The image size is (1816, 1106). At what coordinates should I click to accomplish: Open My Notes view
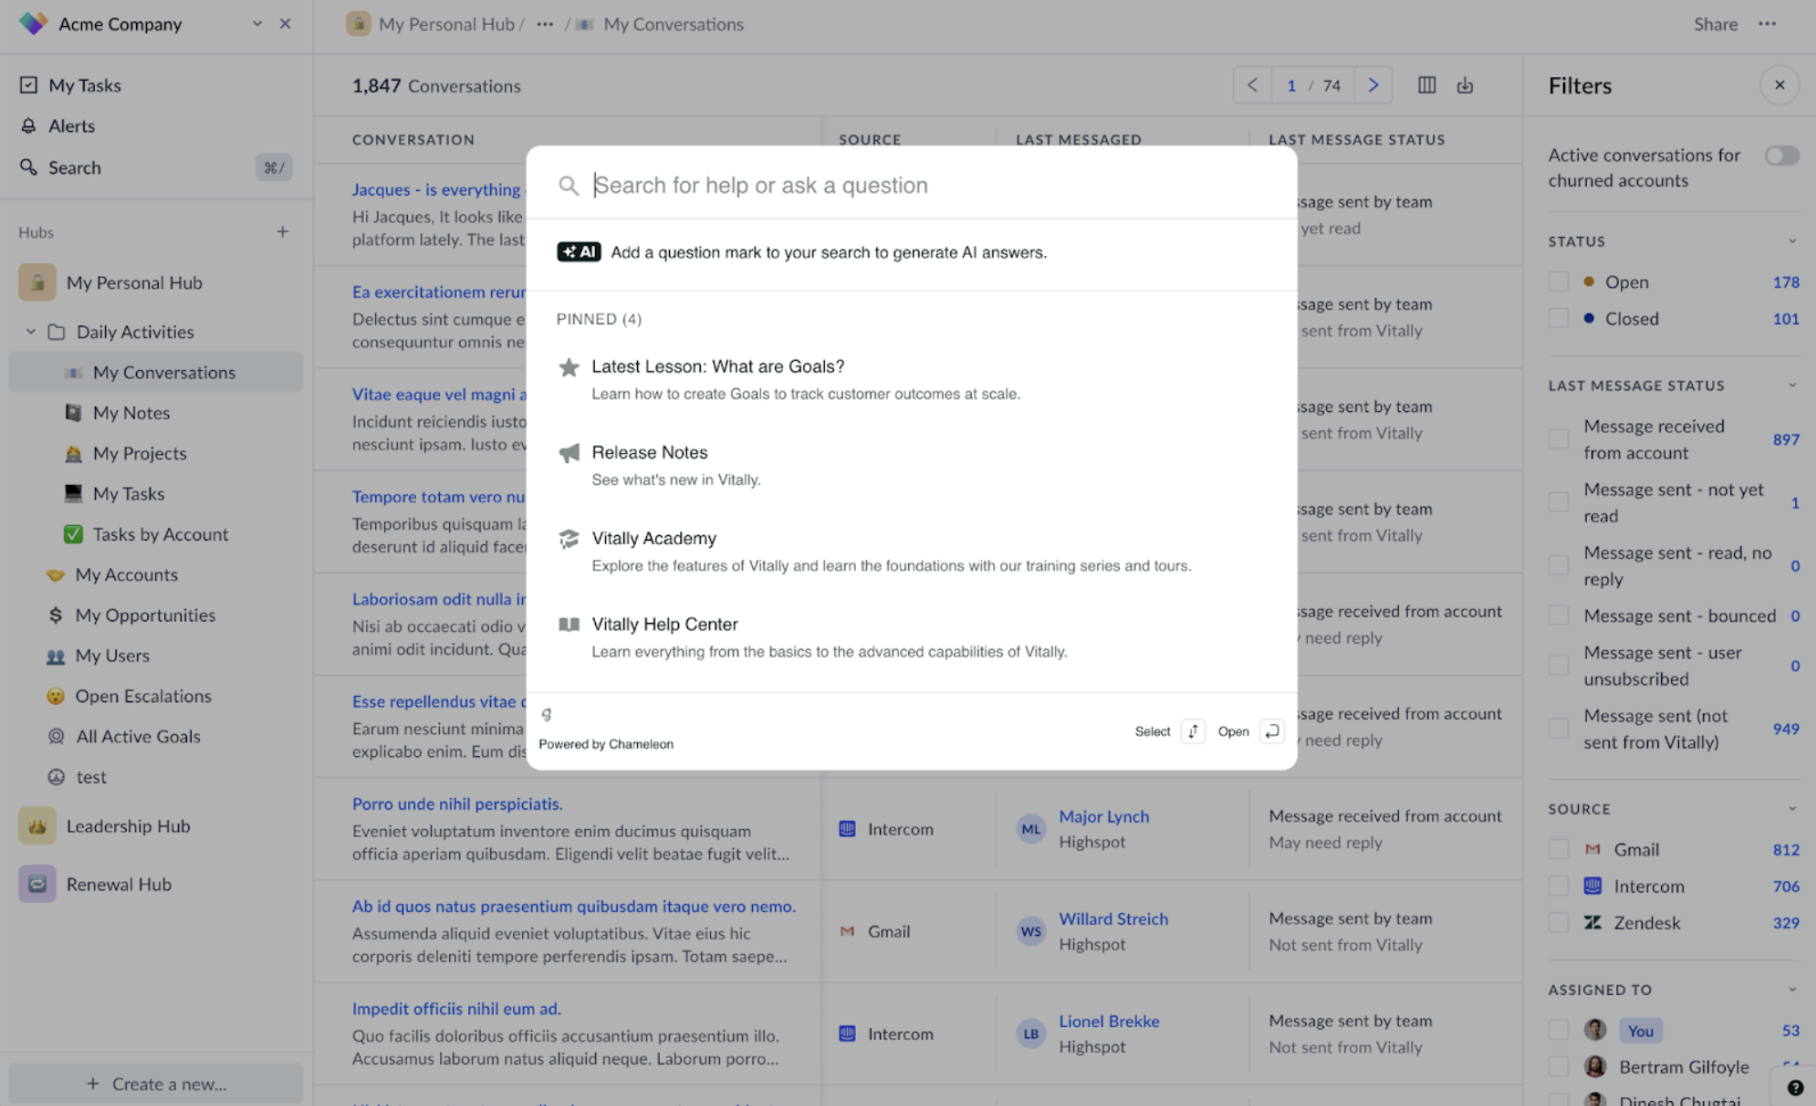(x=131, y=412)
